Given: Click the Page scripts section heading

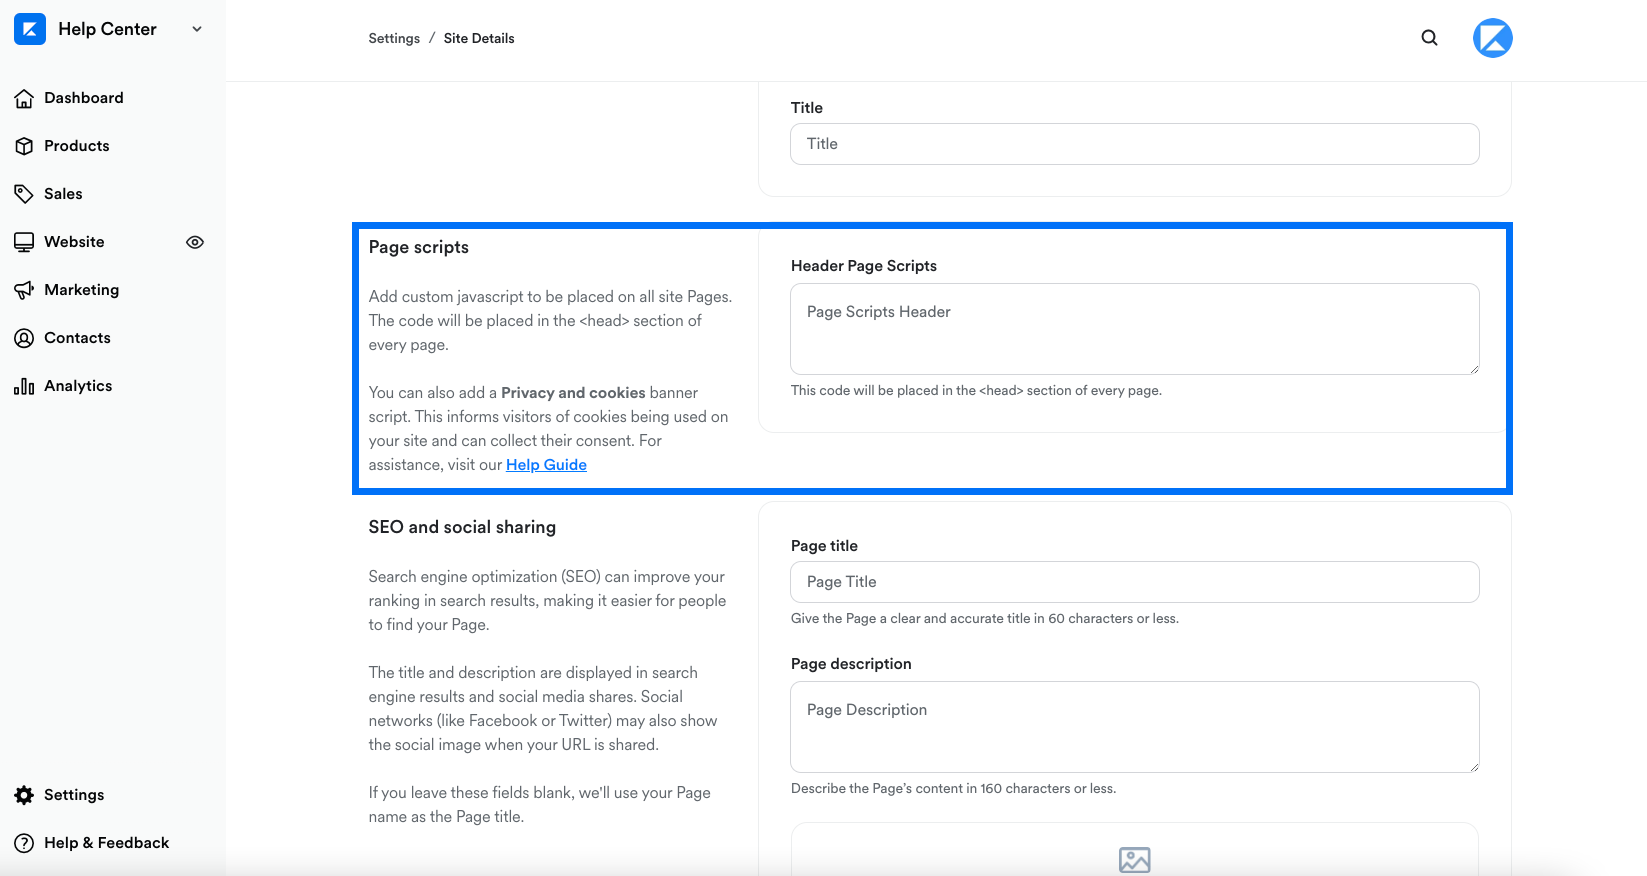Looking at the screenshot, I should (419, 247).
